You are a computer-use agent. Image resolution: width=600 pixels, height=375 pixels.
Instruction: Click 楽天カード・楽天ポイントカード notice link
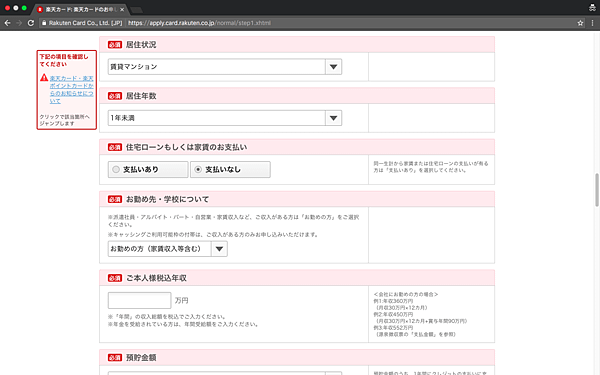point(71,90)
